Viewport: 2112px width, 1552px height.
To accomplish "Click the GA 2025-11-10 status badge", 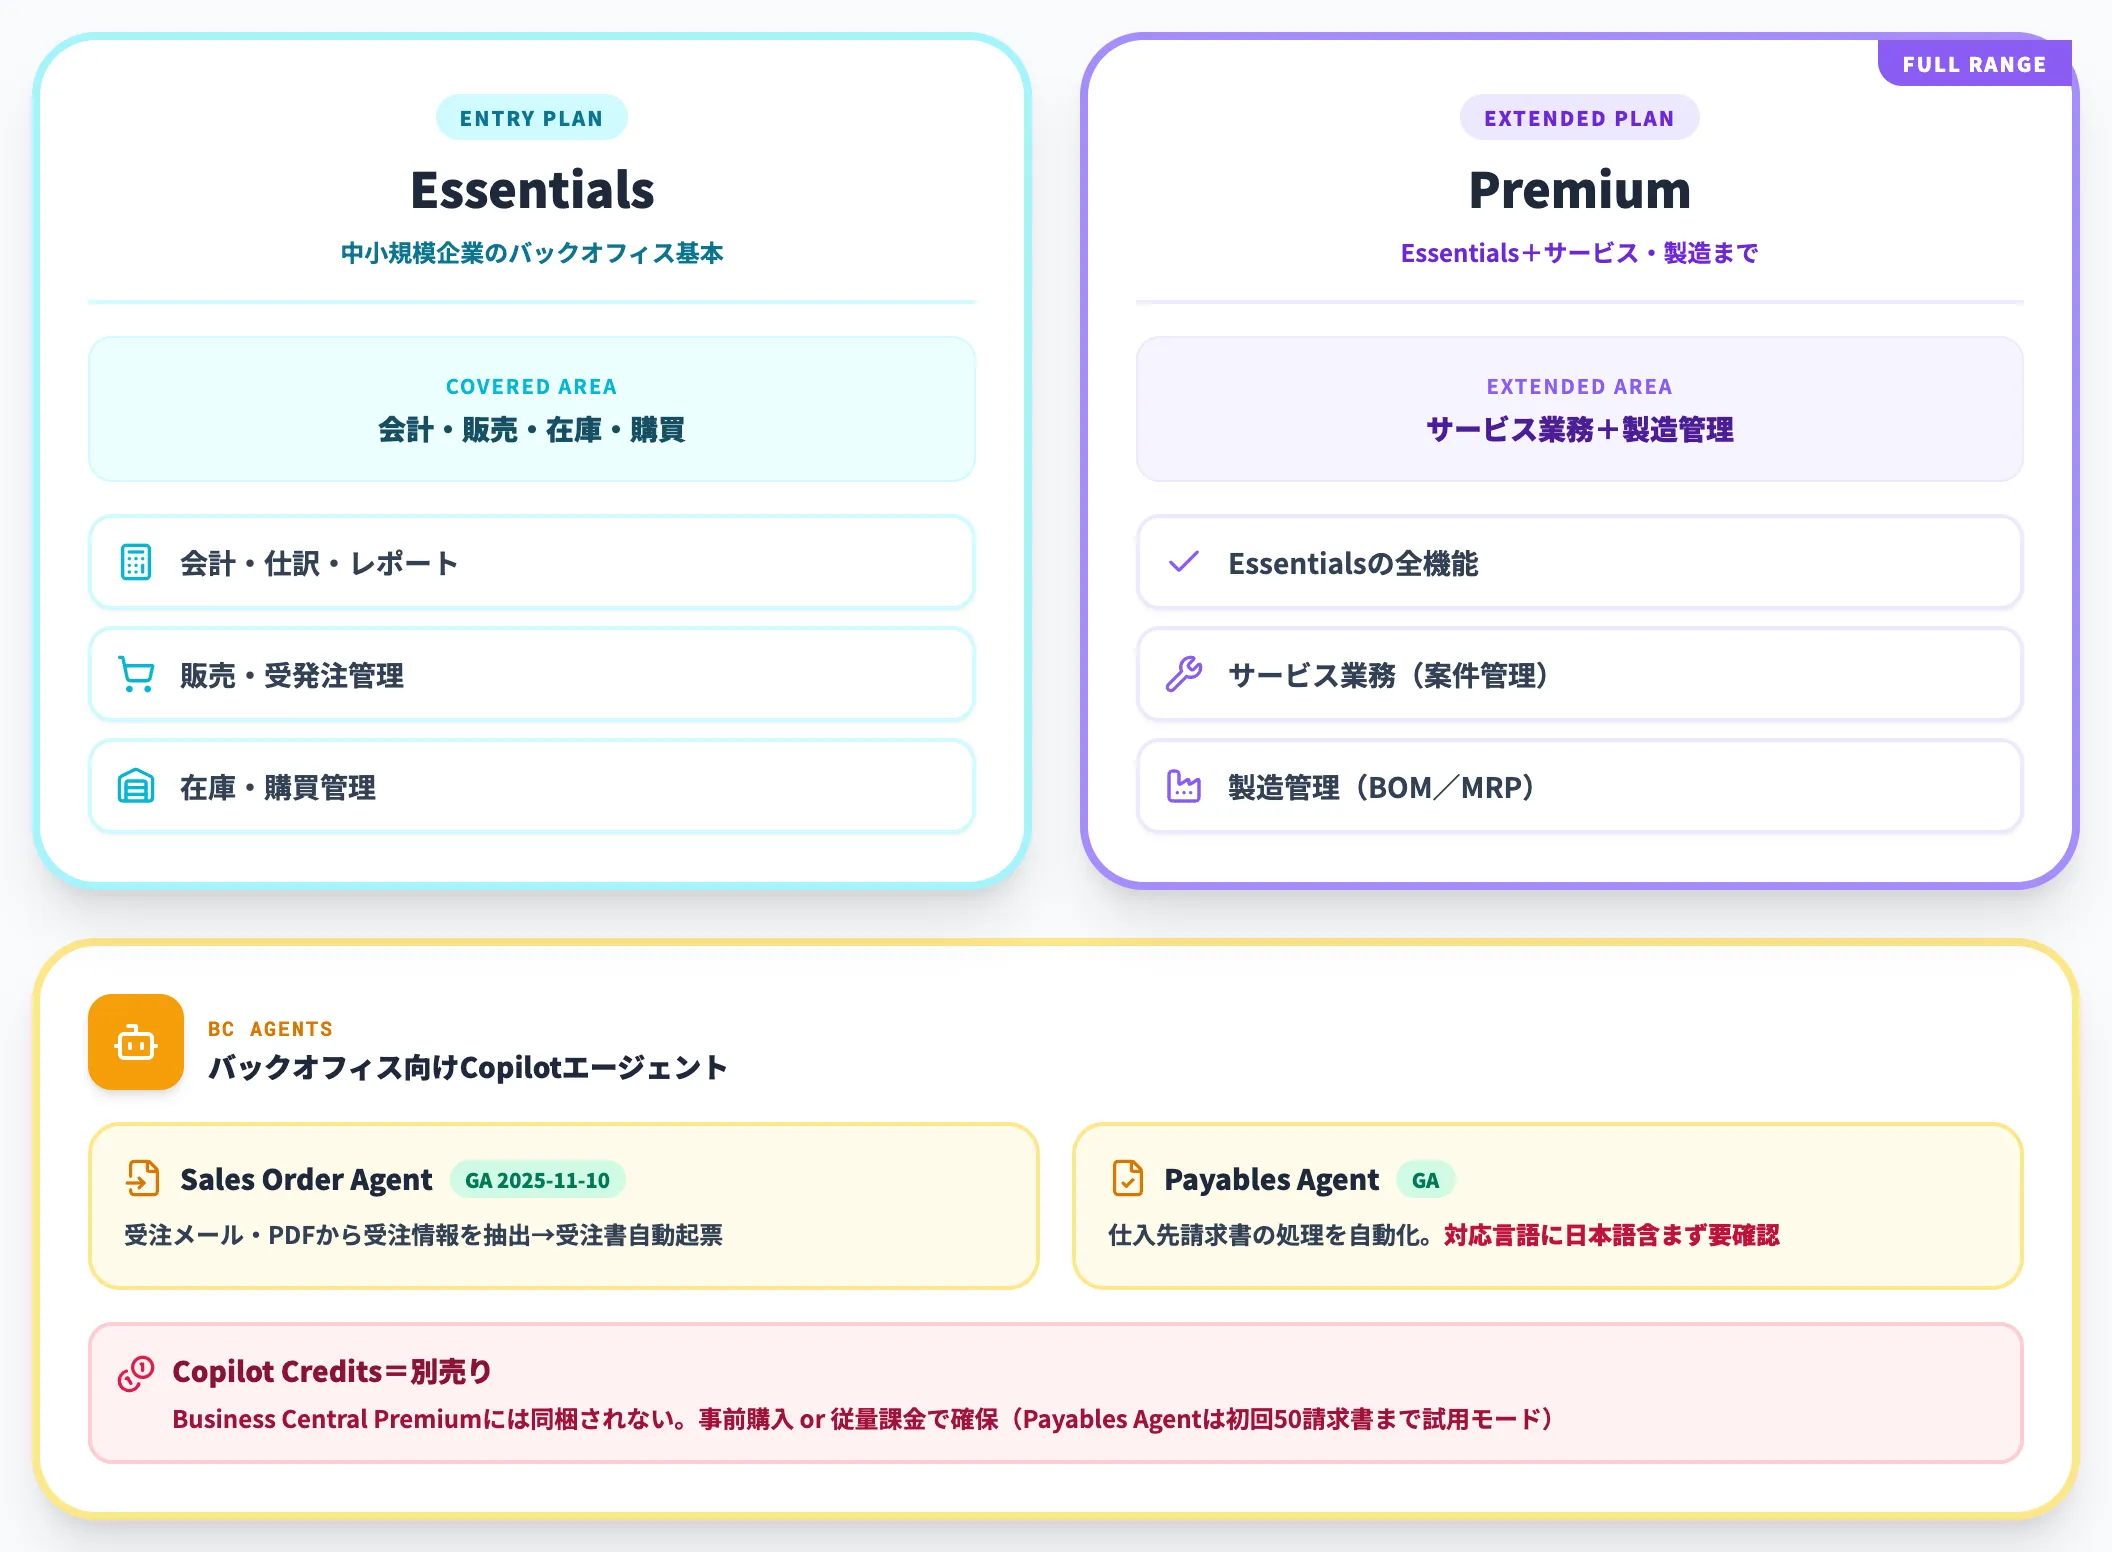I will (538, 1180).
